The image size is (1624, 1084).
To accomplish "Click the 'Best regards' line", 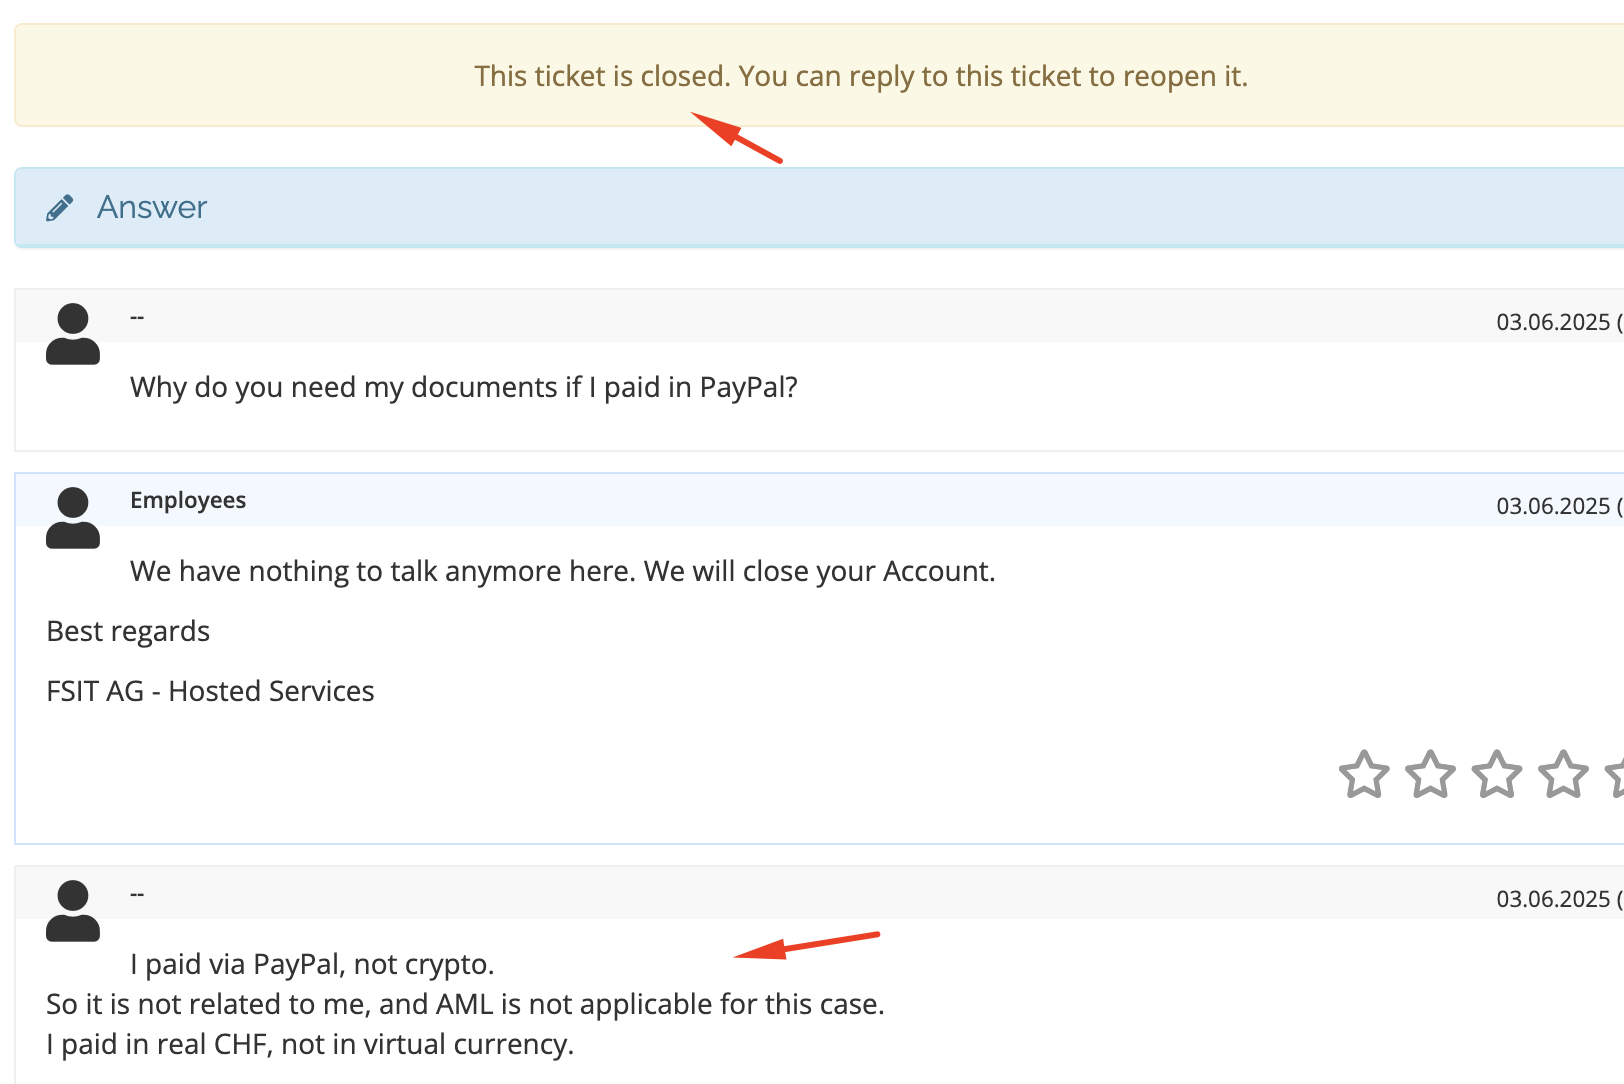I will (x=128, y=631).
